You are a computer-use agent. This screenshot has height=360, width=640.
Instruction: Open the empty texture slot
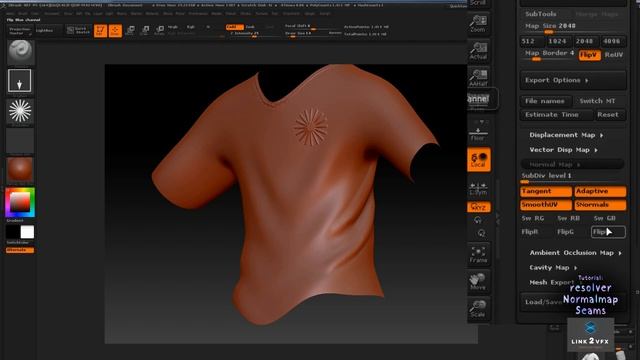20,141
